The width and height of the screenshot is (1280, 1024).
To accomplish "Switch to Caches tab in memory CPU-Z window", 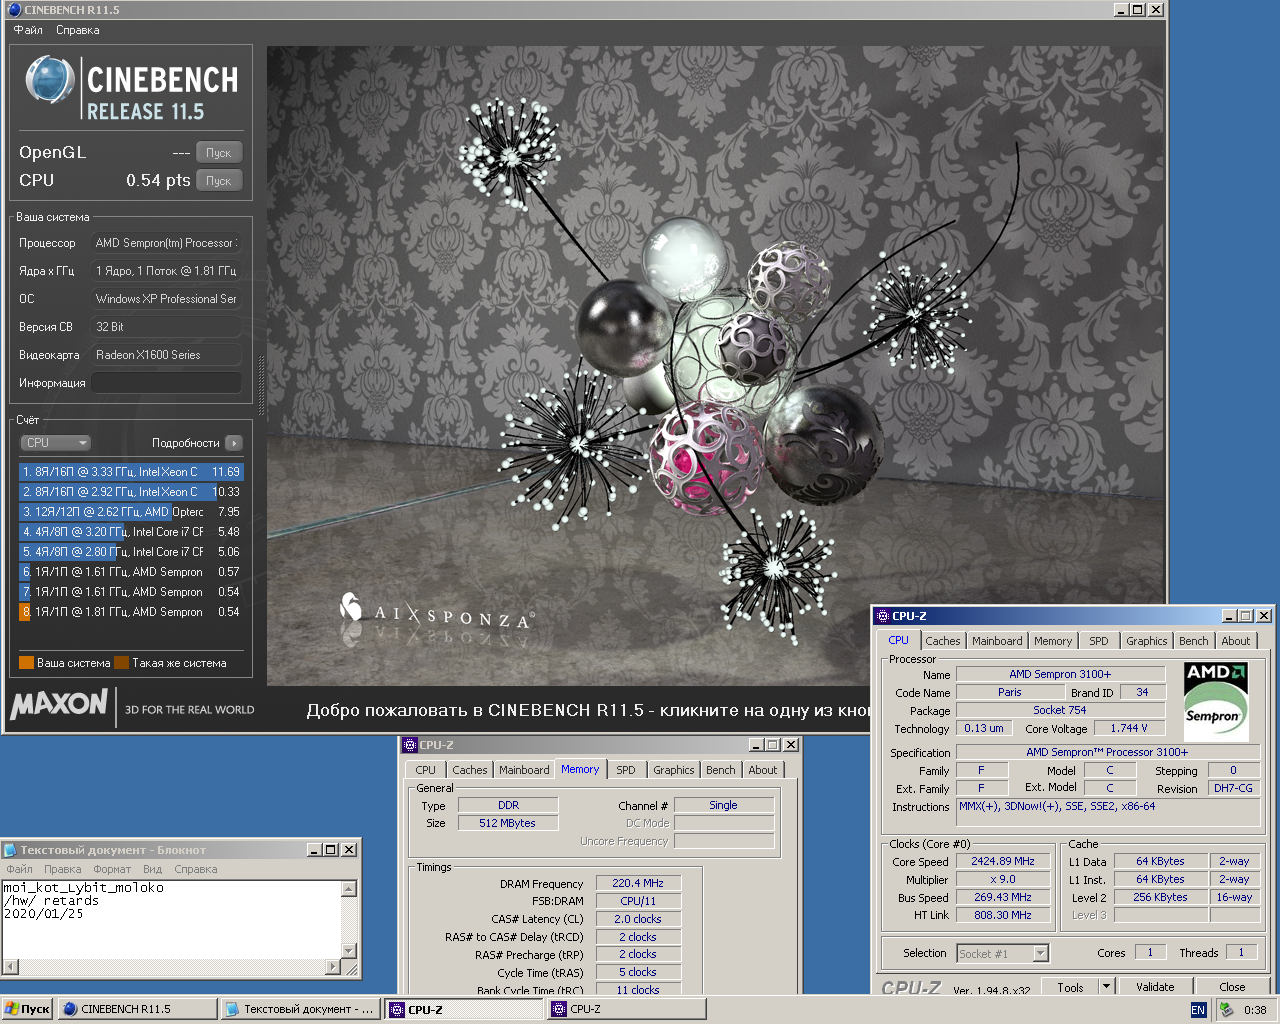I will coord(469,770).
